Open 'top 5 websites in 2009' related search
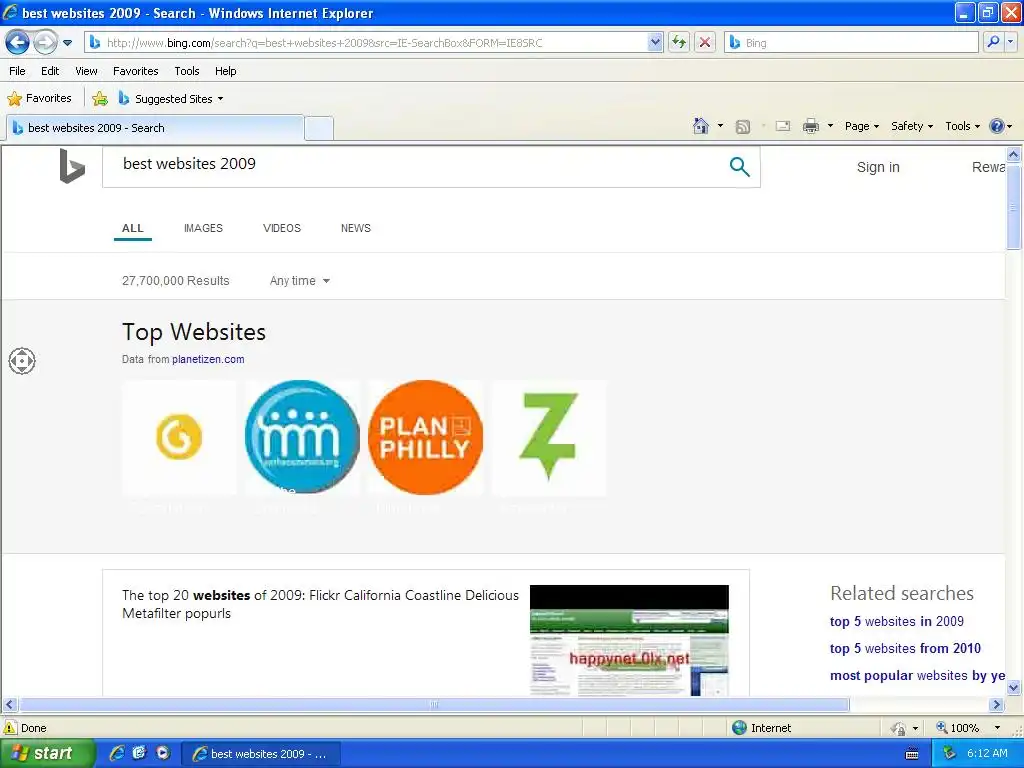1024x768 pixels. 897,622
